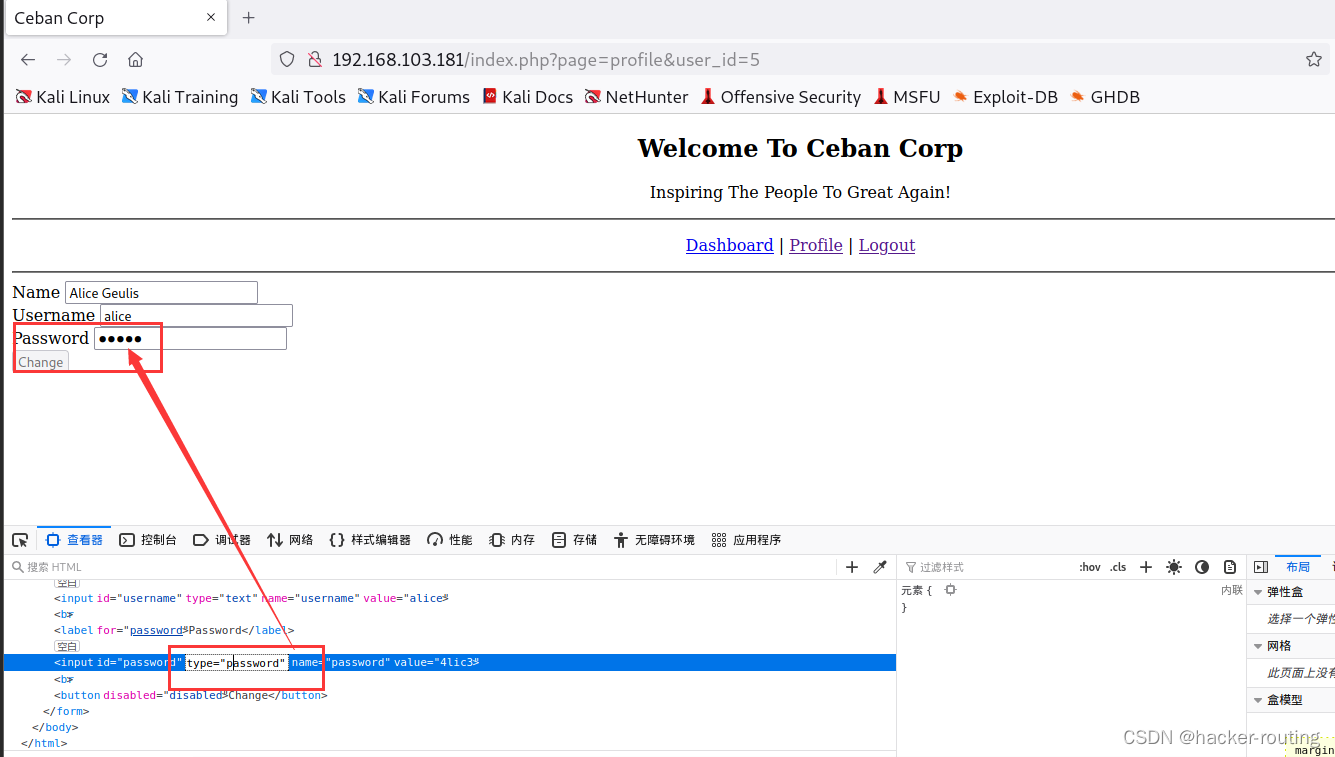Open the GHDB bookmark

point(1104,97)
